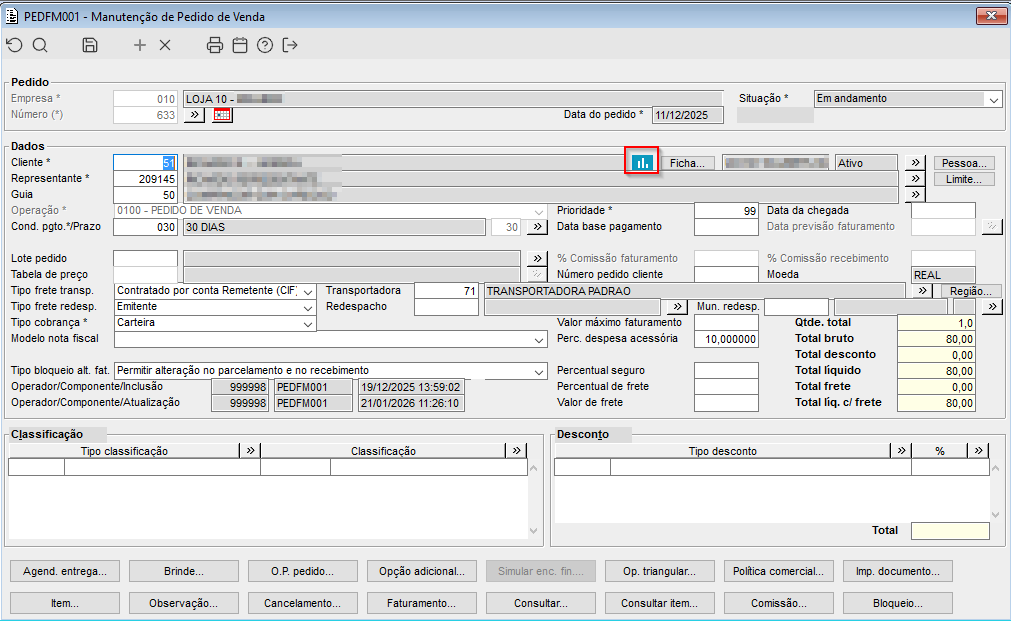This screenshot has height=621, width=1011.
Task: Expand the Situação dropdown
Action: tap(993, 99)
